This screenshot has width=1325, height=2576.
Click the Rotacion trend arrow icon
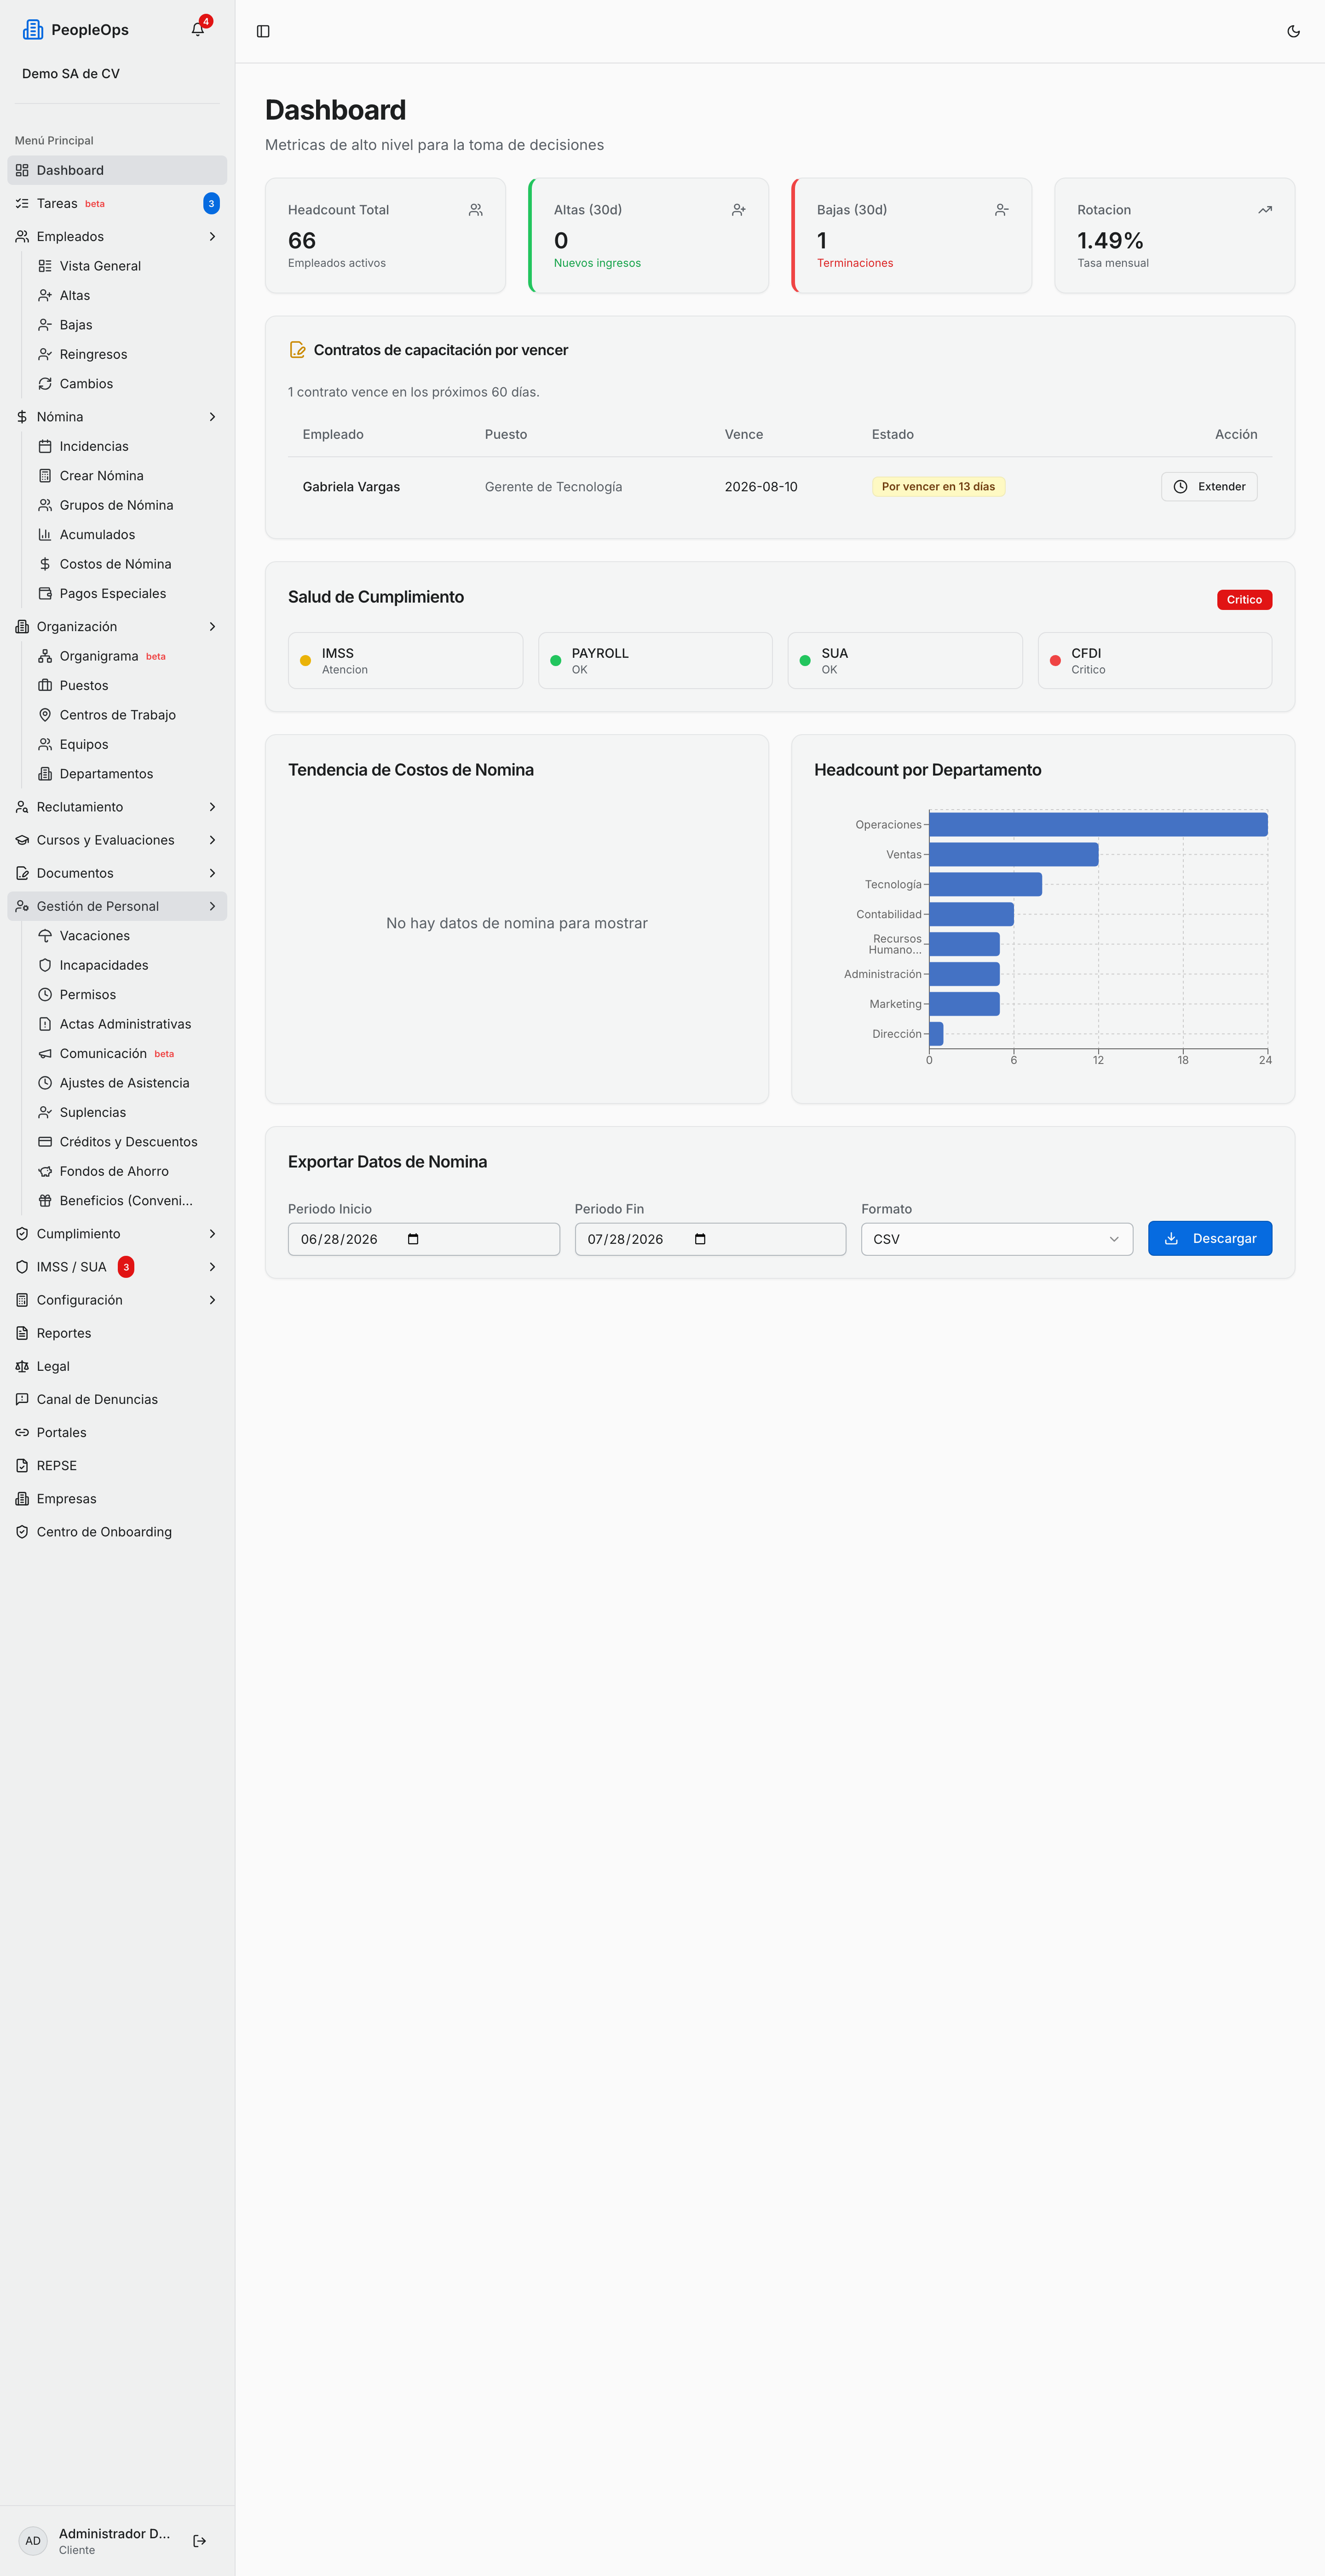1265,210
